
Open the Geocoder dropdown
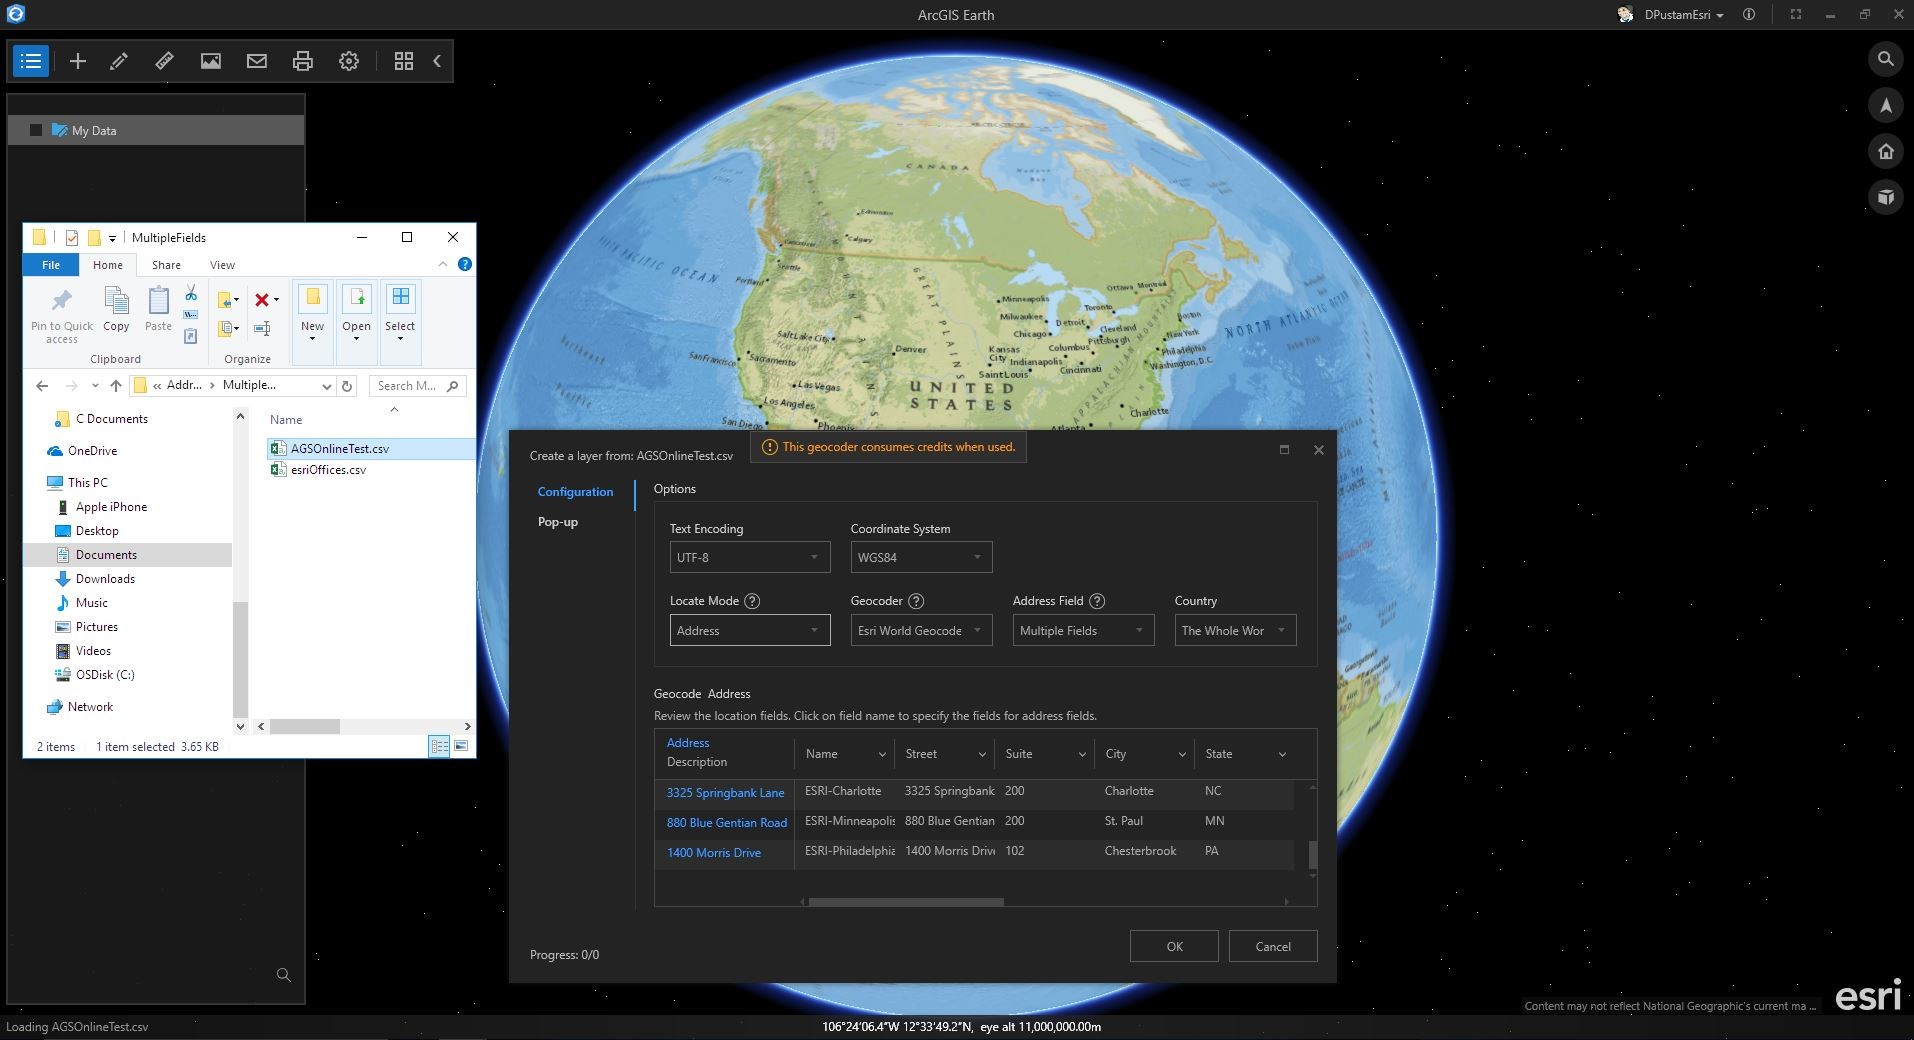(x=921, y=630)
